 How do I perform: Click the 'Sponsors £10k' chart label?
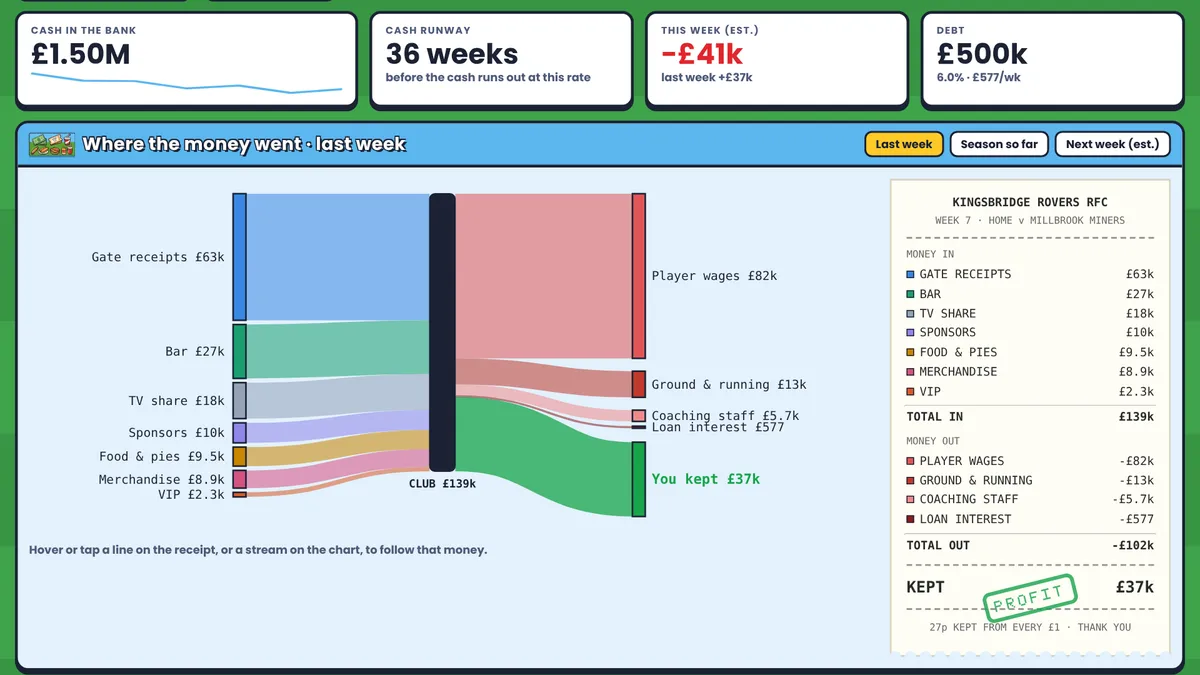[x=176, y=433]
